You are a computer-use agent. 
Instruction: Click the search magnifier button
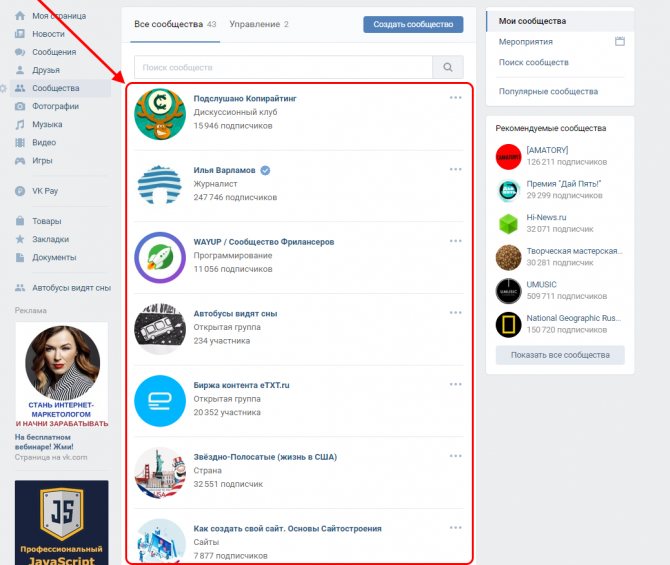pyautogui.click(x=448, y=67)
